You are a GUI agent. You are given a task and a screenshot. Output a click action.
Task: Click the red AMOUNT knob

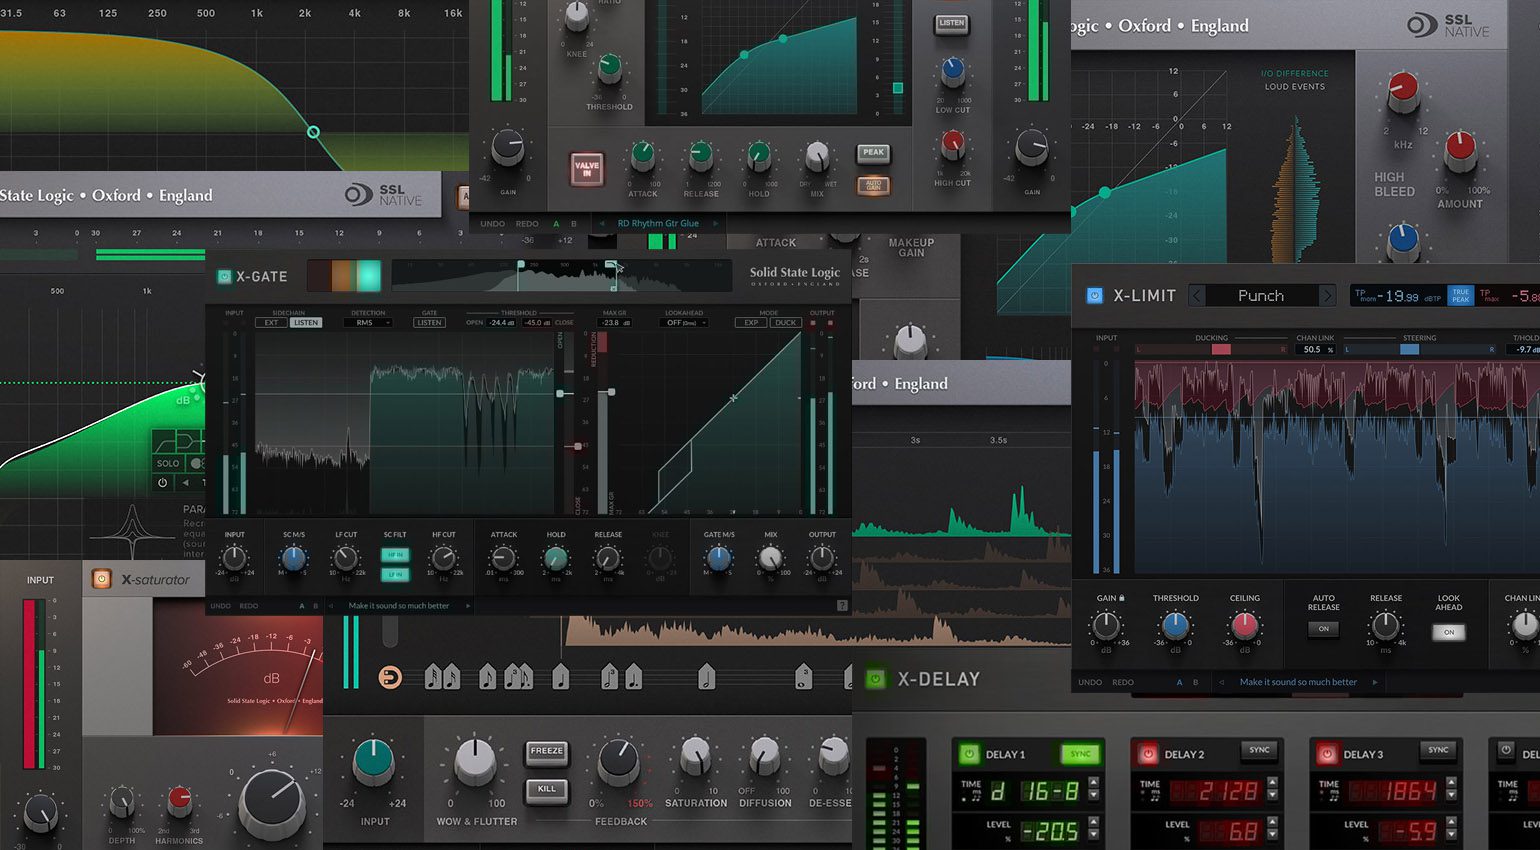[1460, 150]
